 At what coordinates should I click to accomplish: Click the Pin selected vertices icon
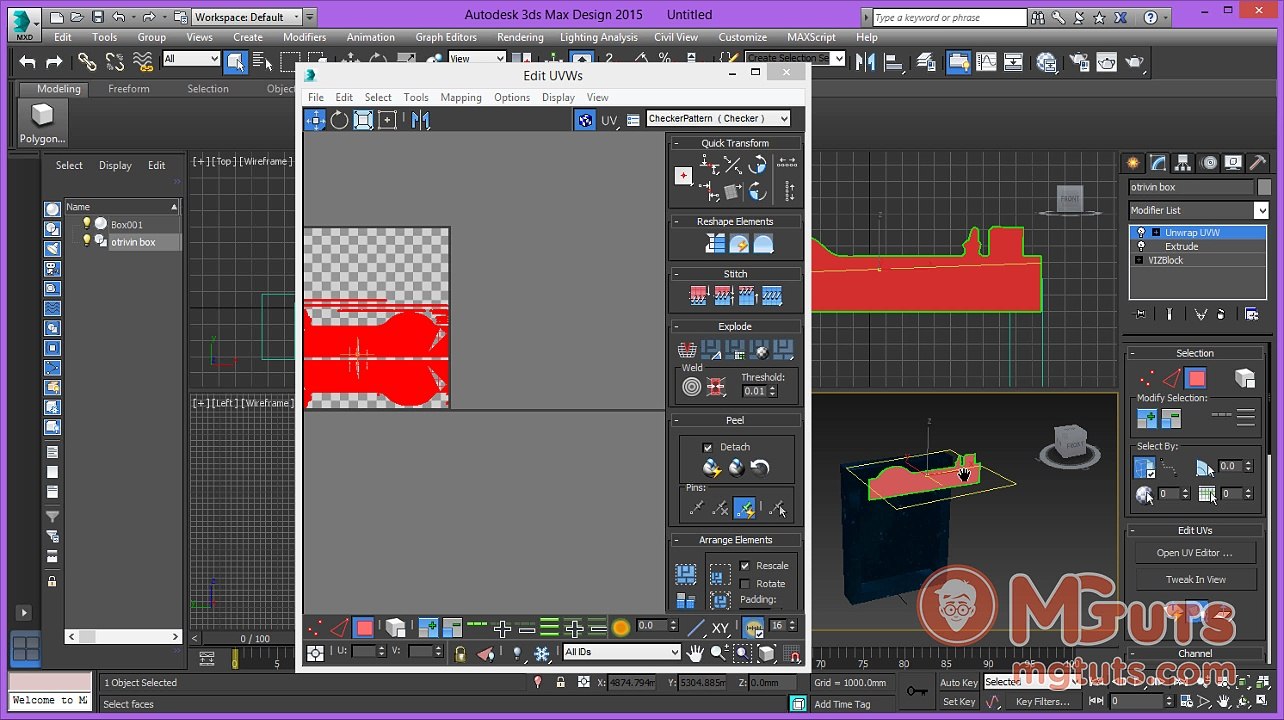pyautogui.click(x=697, y=508)
